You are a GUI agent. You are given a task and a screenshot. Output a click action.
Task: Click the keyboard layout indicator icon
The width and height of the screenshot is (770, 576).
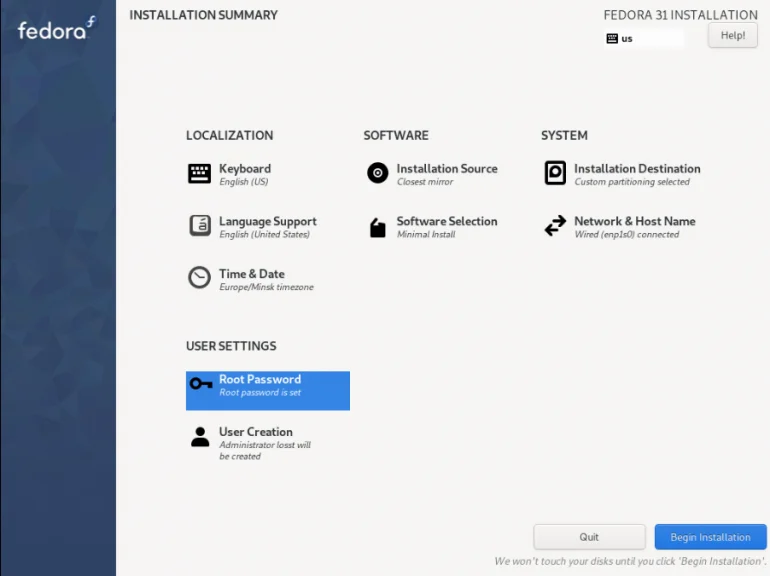pyautogui.click(x=612, y=39)
